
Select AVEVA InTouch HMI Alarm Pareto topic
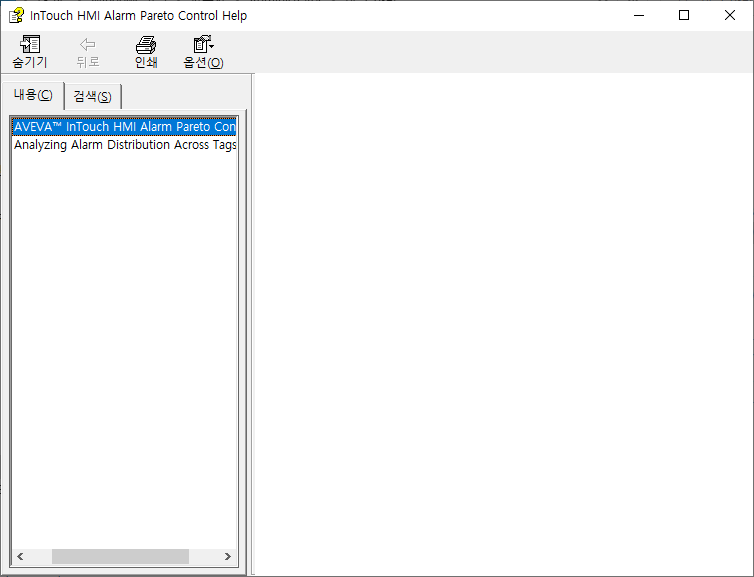124,126
